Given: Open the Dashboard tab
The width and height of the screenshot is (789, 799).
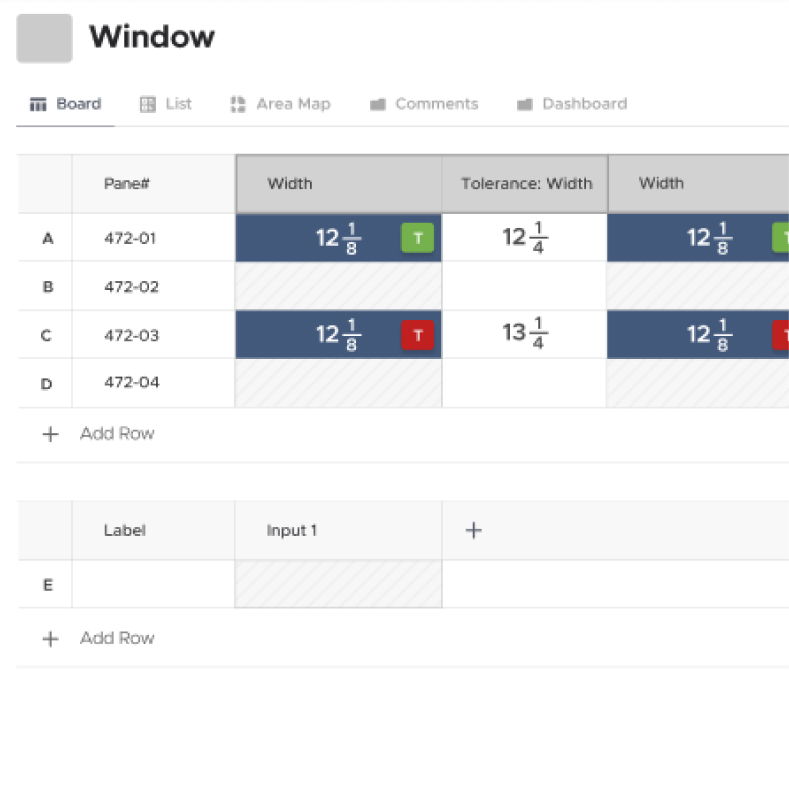Looking at the screenshot, I should click(572, 104).
